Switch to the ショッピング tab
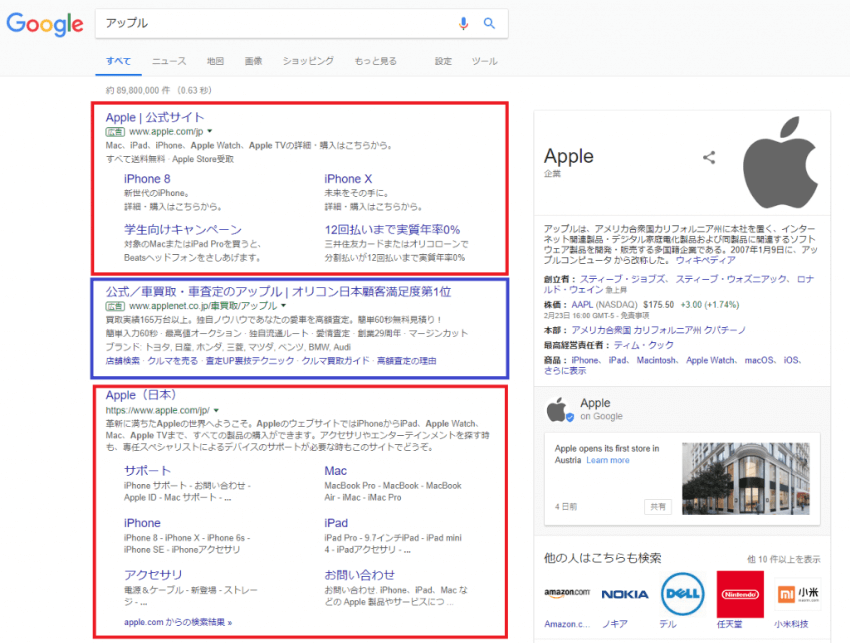Viewport: 850px width, 643px height. [308, 61]
